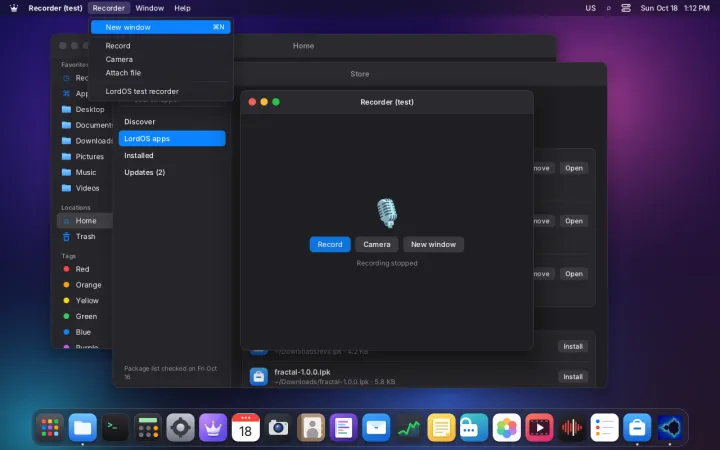The width and height of the screenshot is (720, 450).
Task: Open the Settings gear icon in the dock
Action: 180,428
